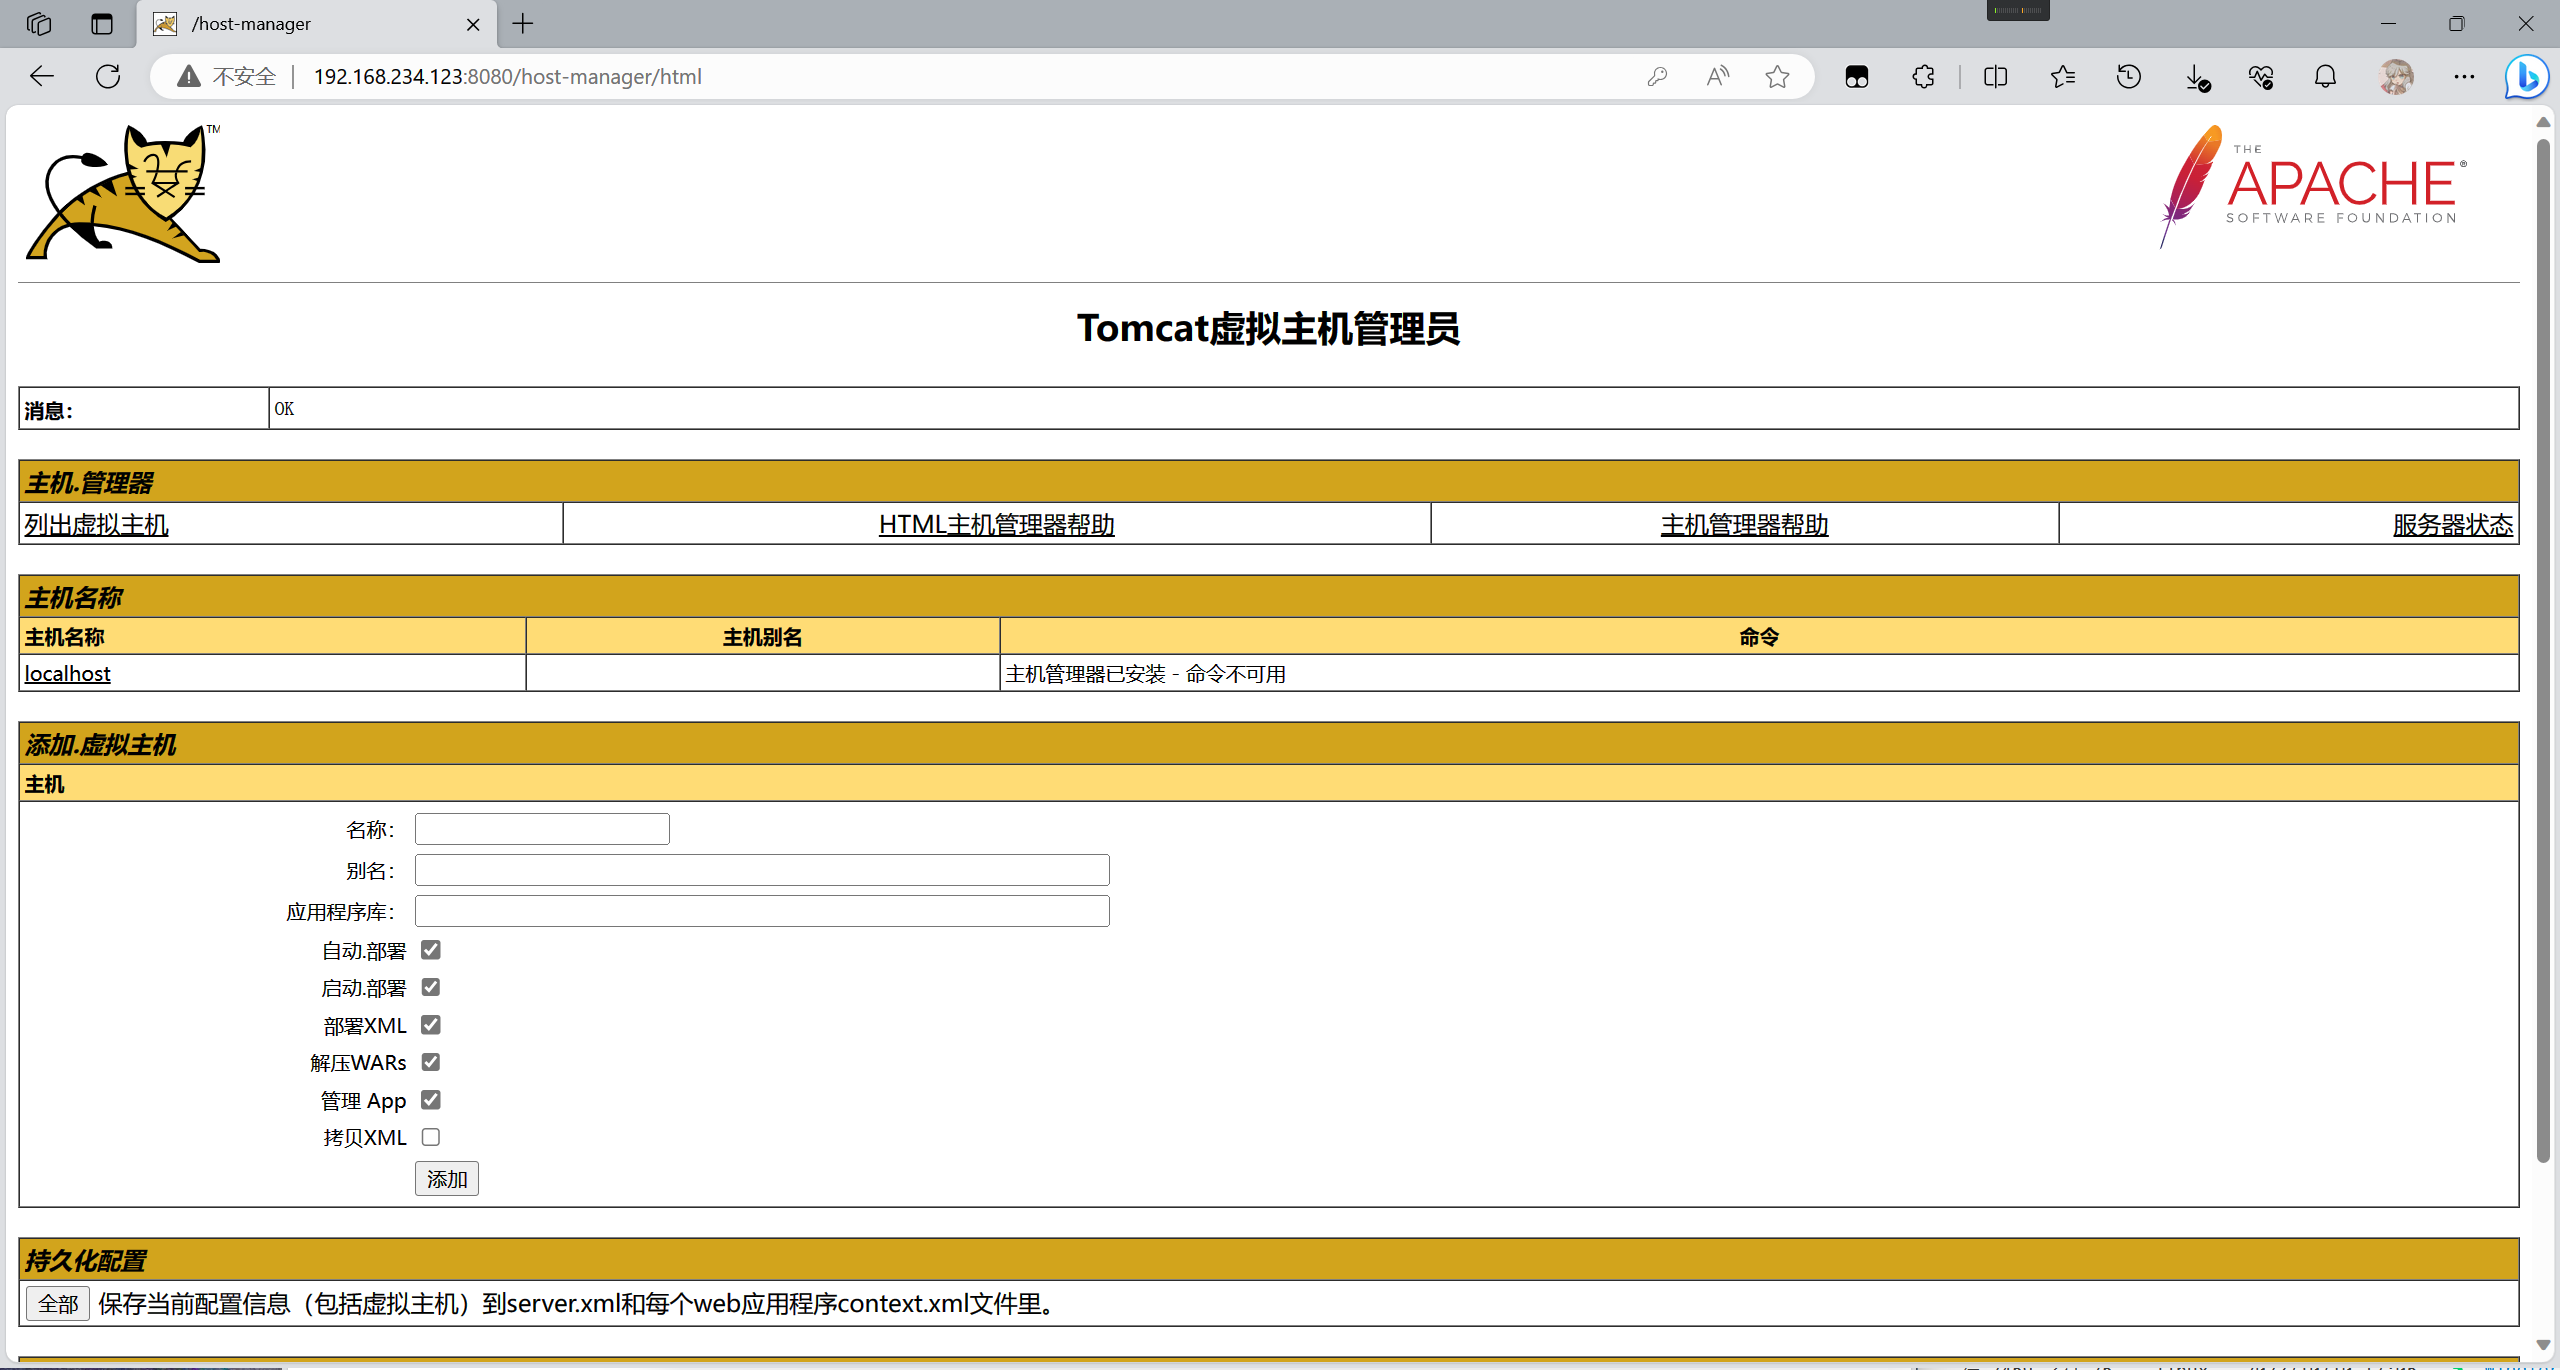
Task: Click the Tomcat虚拟主机管理员 heading
Action: pos(1268,329)
